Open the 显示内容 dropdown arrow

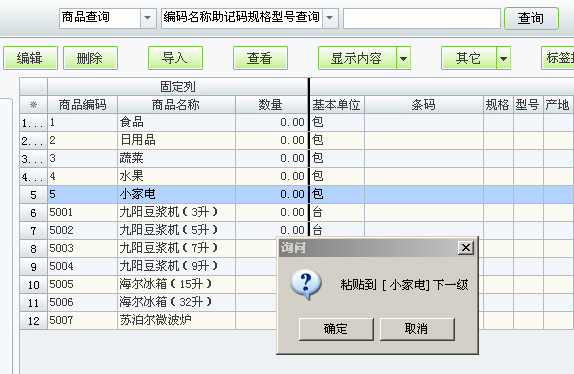[x=403, y=58]
